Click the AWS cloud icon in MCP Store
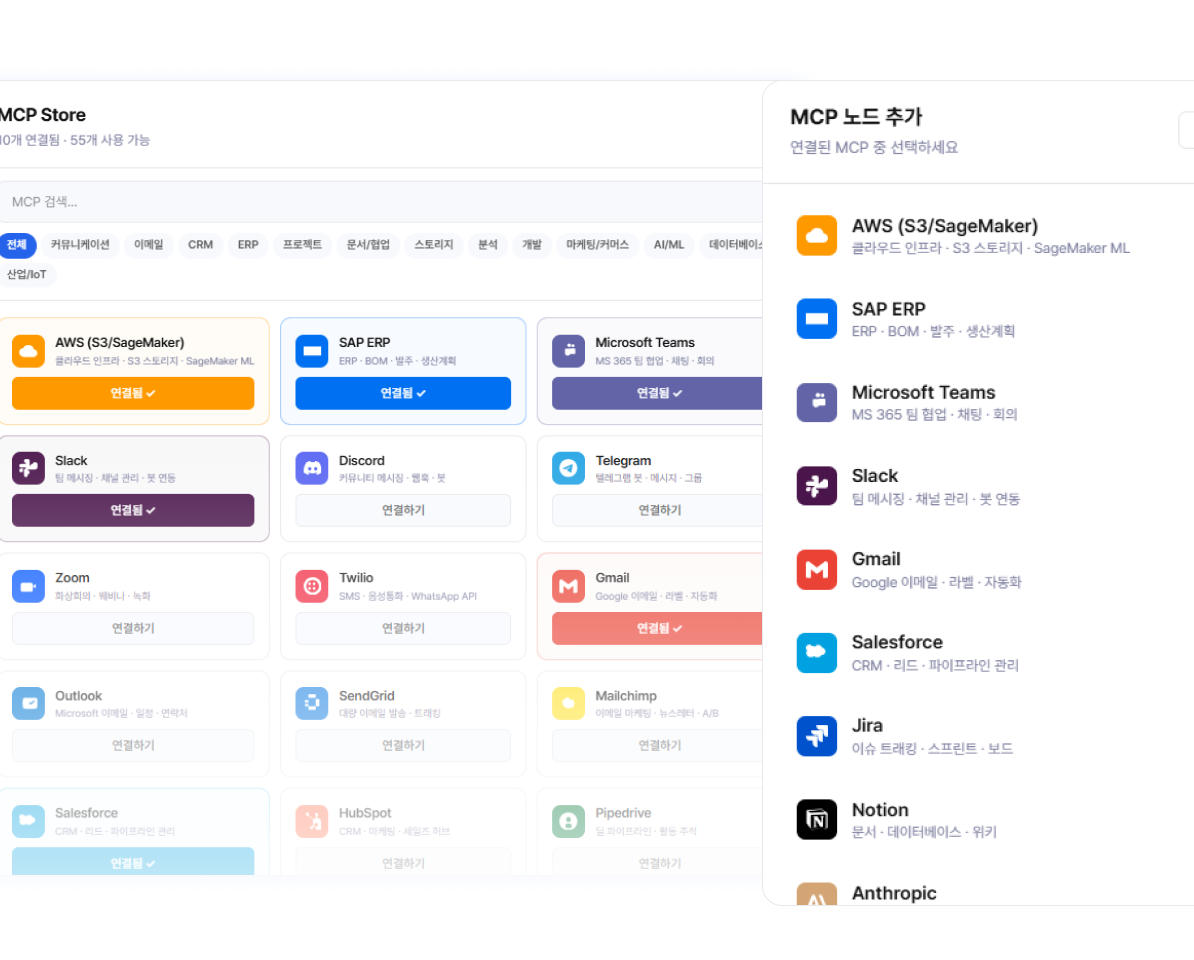Image resolution: width=1194 pixels, height=960 pixels. coord(28,351)
